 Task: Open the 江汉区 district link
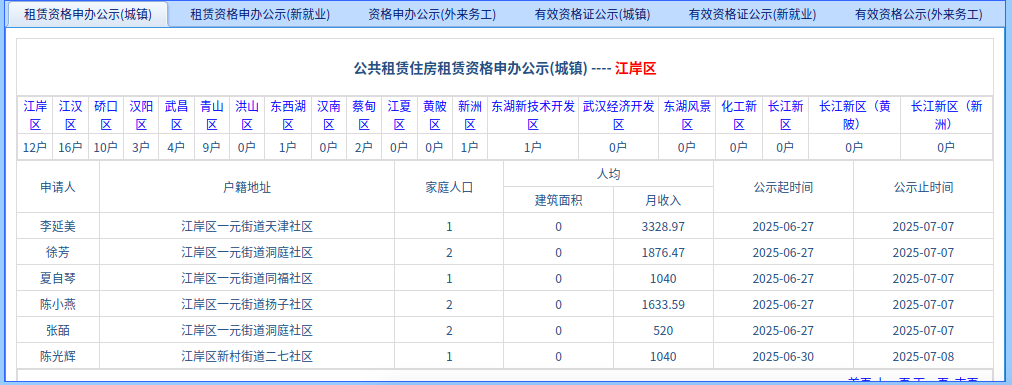(70, 115)
